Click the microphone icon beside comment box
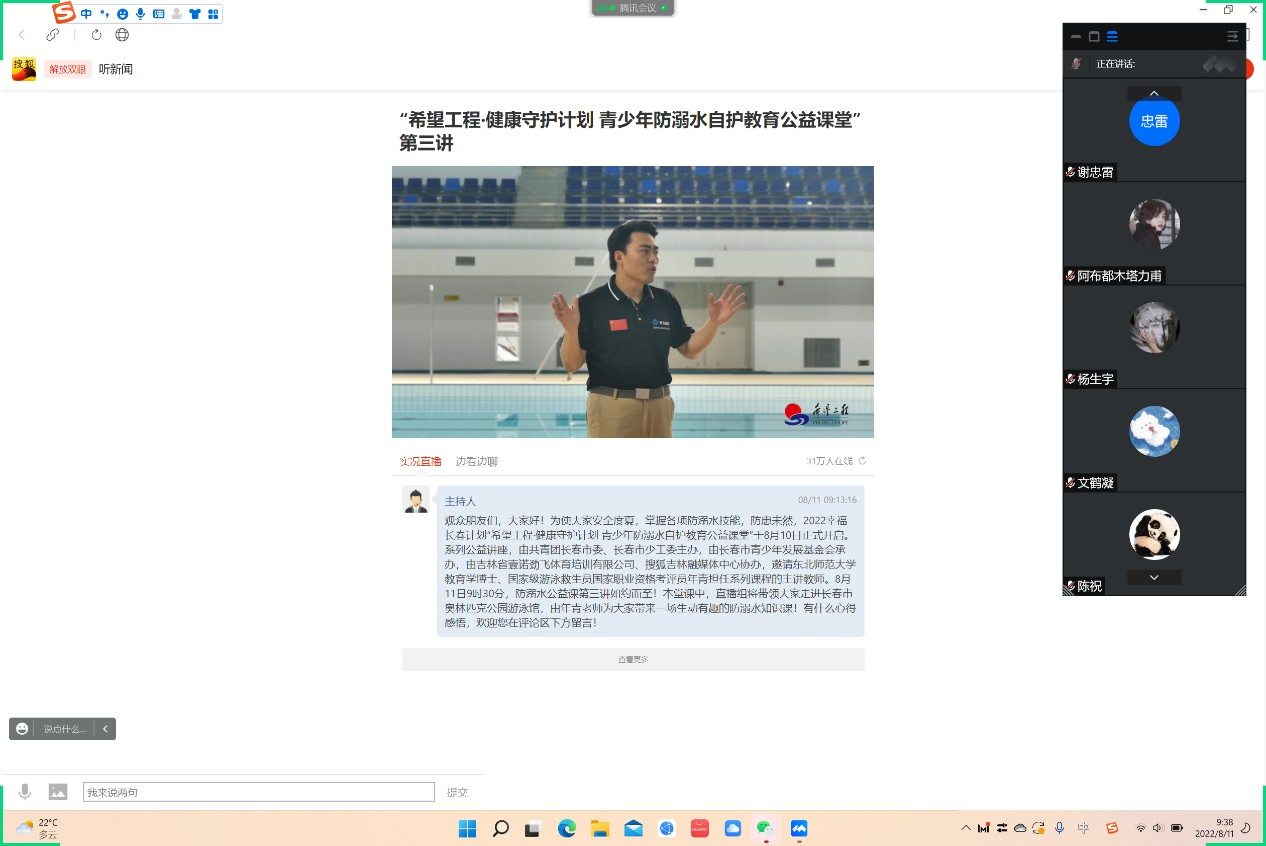The height and width of the screenshot is (846, 1266). tap(25, 792)
